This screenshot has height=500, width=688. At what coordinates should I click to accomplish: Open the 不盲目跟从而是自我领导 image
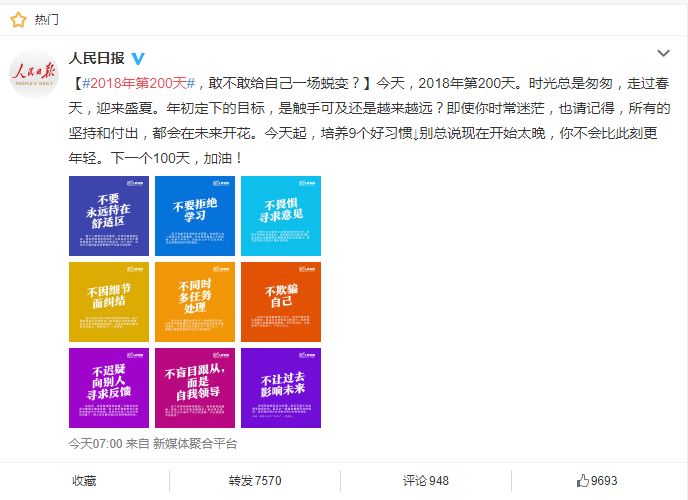[195, 388]
